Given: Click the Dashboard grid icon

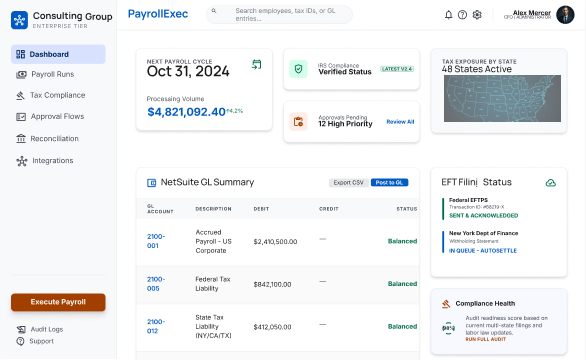Looking at the screenshot, I should (x=21, y=54).
